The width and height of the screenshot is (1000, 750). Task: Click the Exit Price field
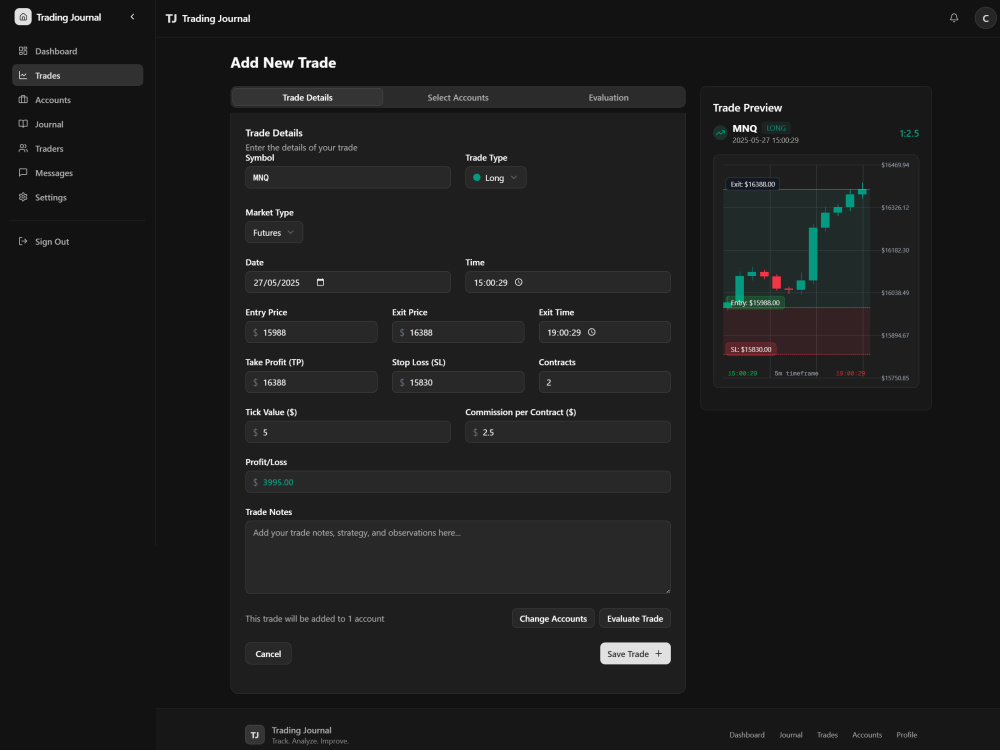458,332
